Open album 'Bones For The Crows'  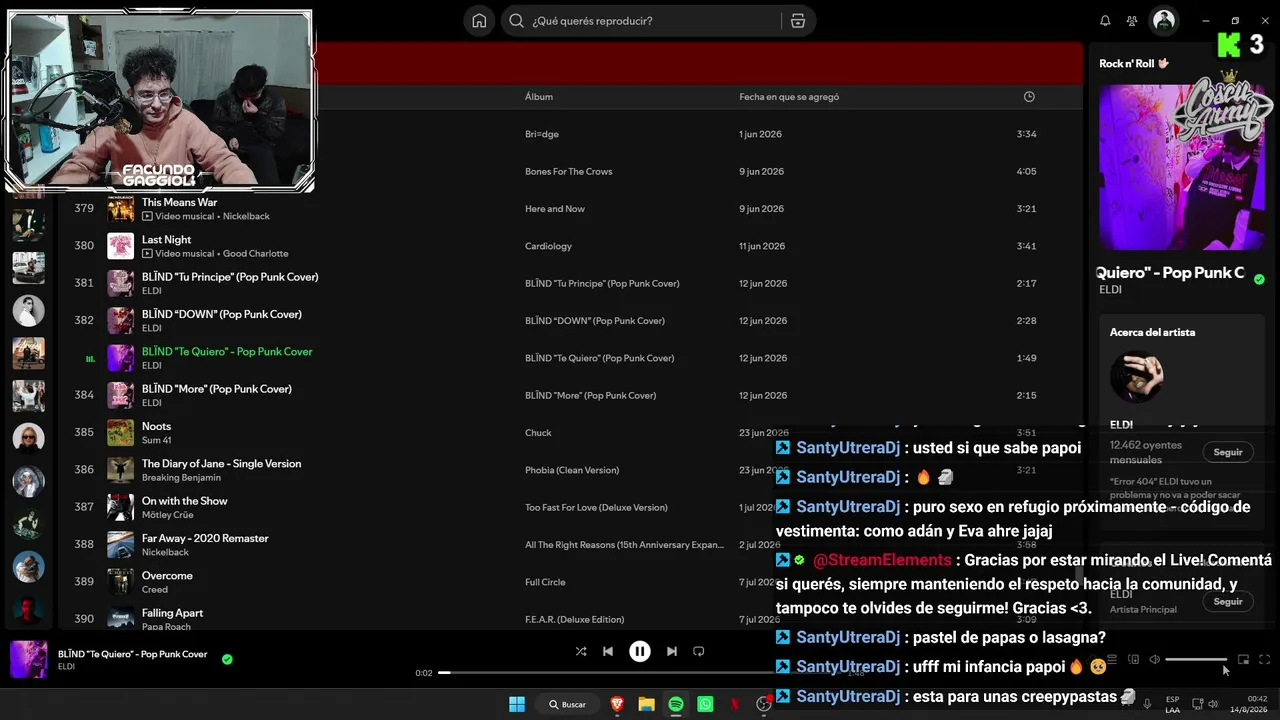point(568,172)
